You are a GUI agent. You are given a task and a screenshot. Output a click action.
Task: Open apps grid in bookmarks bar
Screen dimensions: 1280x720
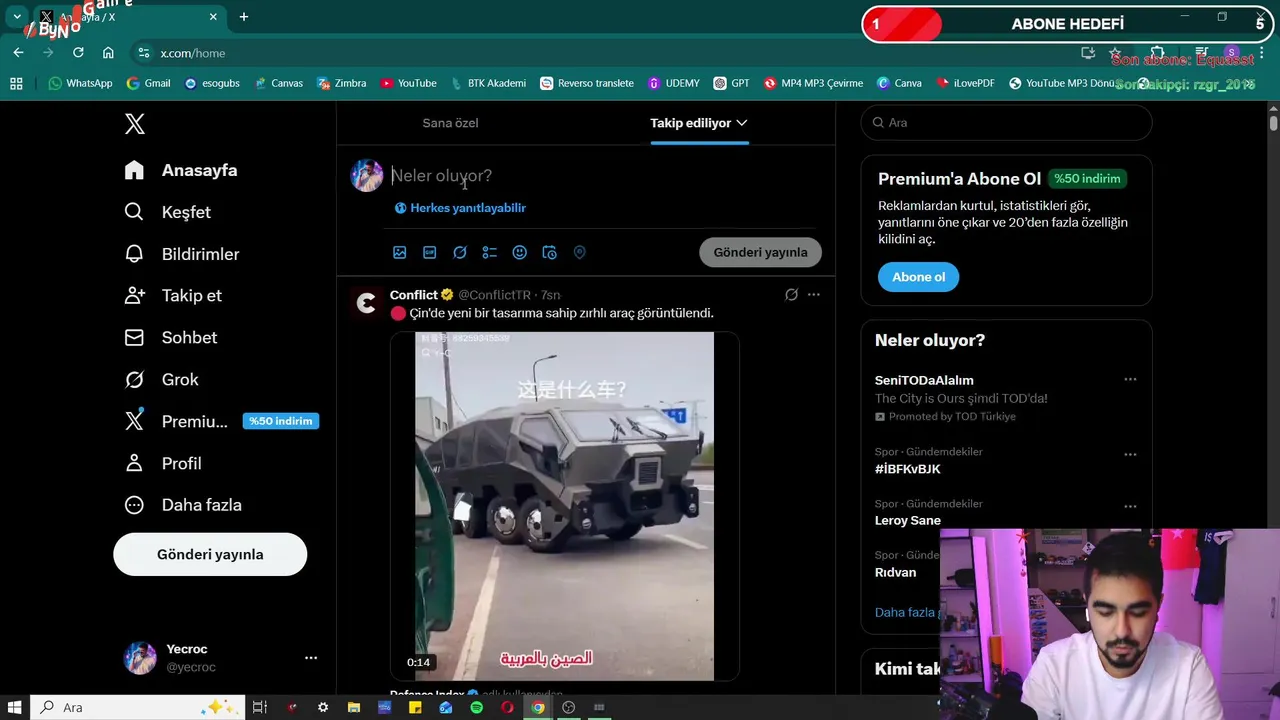pyautogui.click(x=16, y=84)
